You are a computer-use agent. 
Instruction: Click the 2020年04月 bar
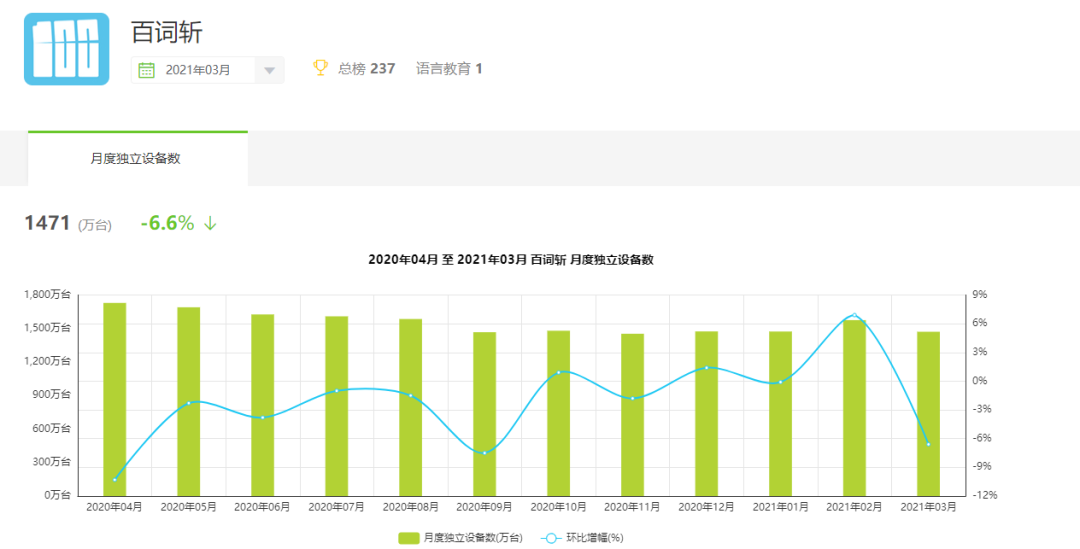coord(114,400)
